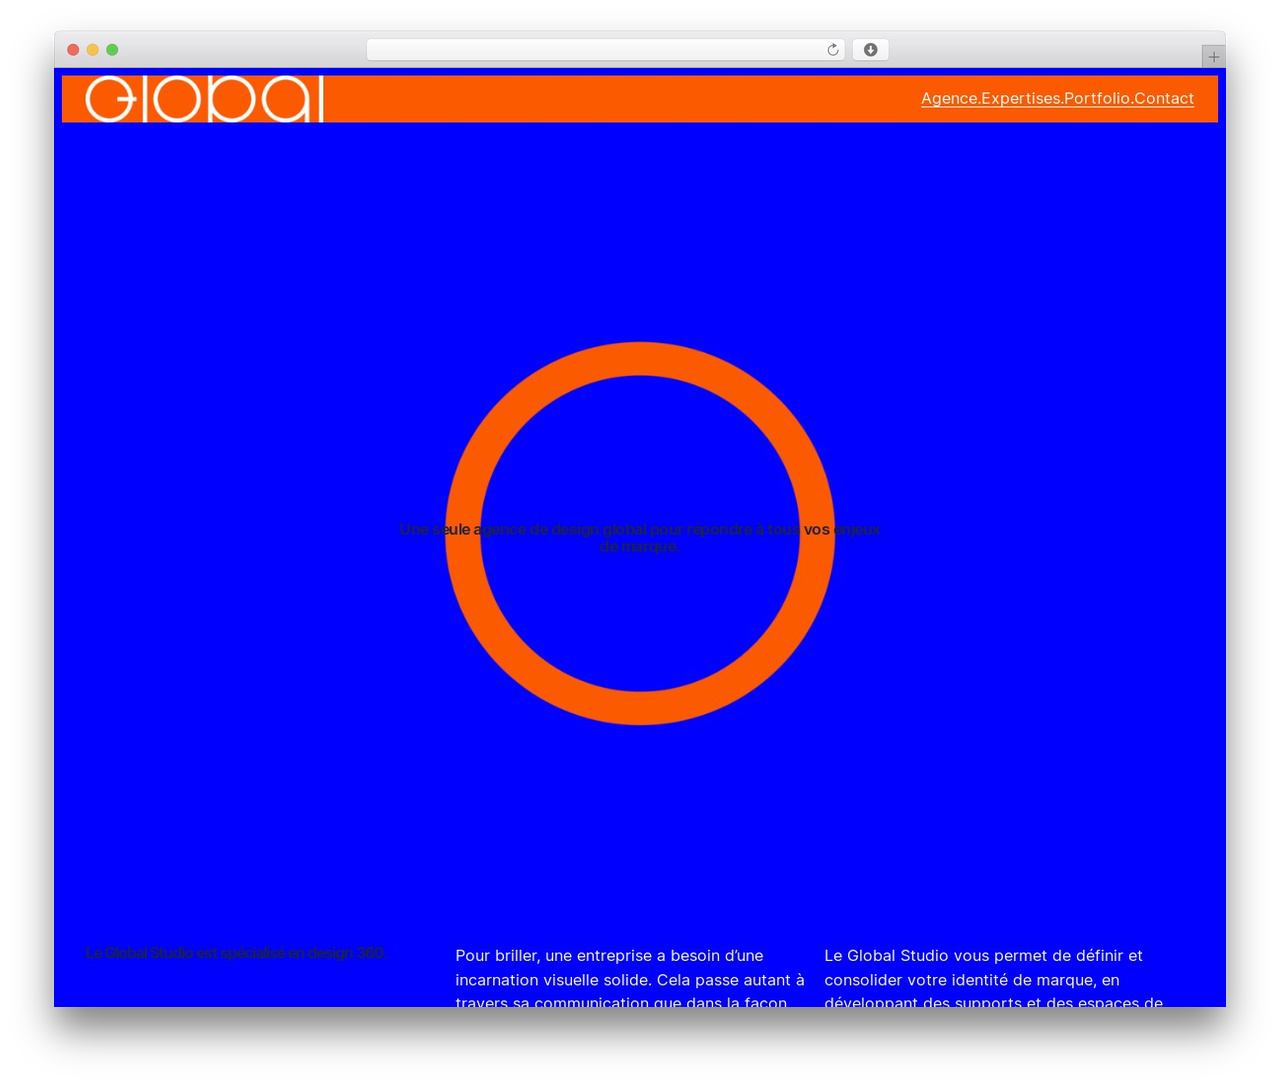The width and height of the screenshot is (1280, 1084).
Task: Click the 'Une seule agence de design global' tagline
Action: (x=640, y=538)
